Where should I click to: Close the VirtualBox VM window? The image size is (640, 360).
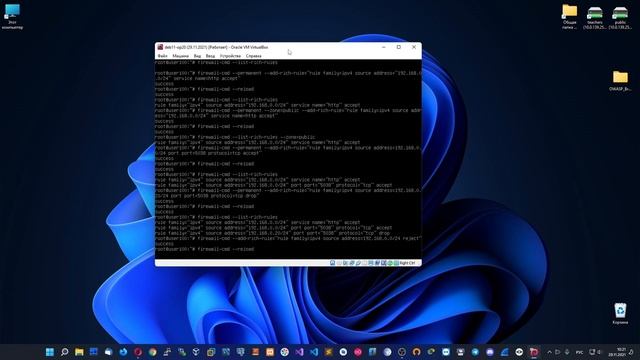[414, 47]
